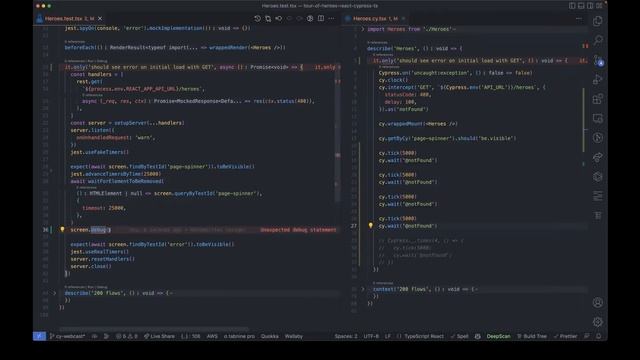
Task: Click server.close() in the left editor
Action: (x=91, y=266)
